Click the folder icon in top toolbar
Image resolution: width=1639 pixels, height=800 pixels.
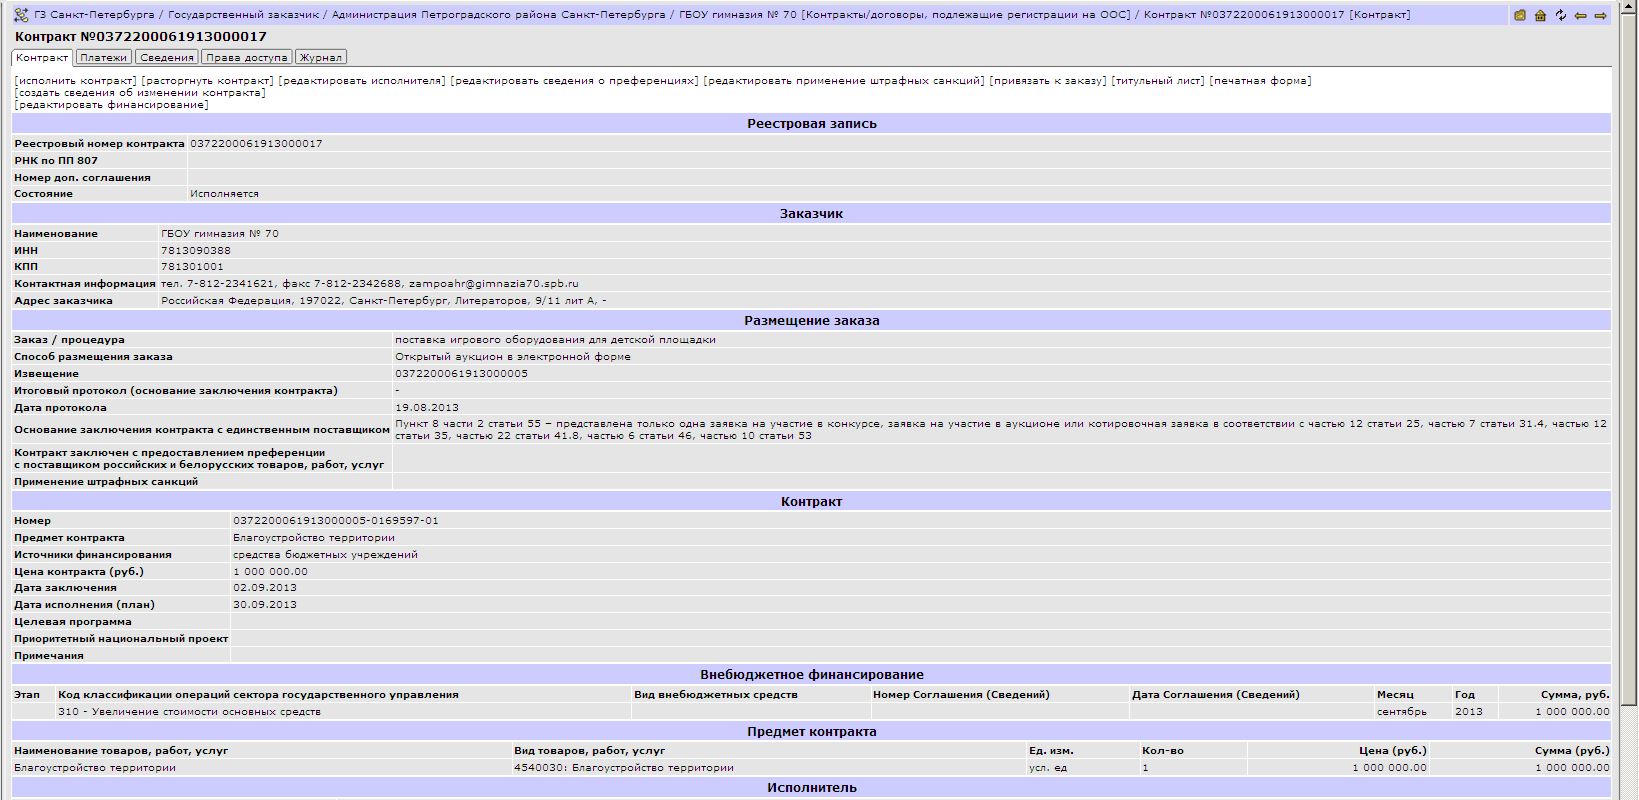pos(1520,15)
